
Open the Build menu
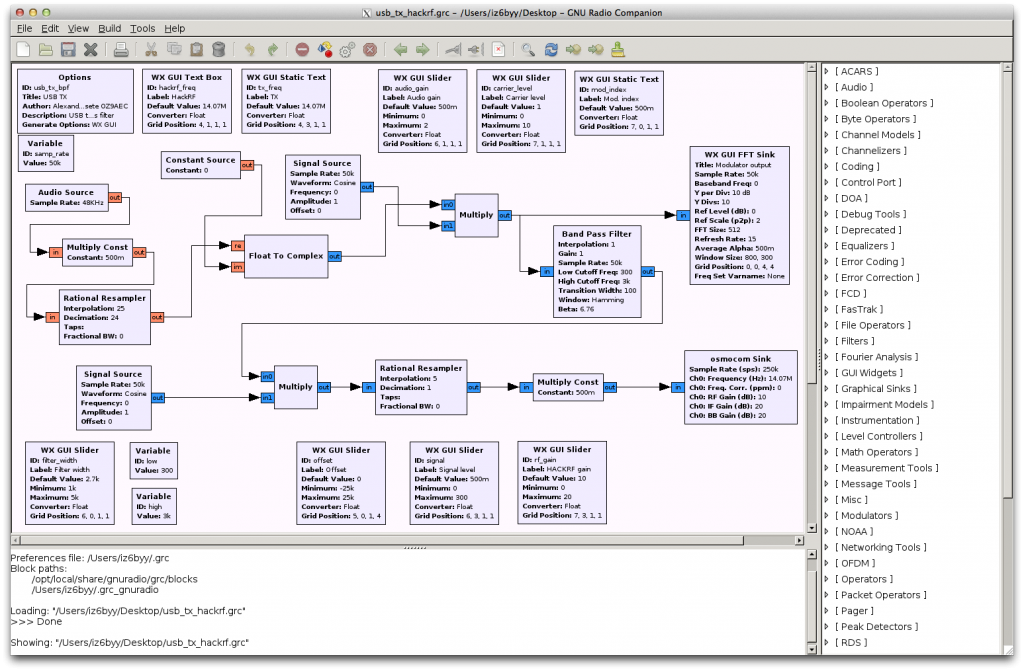[109, 29]
